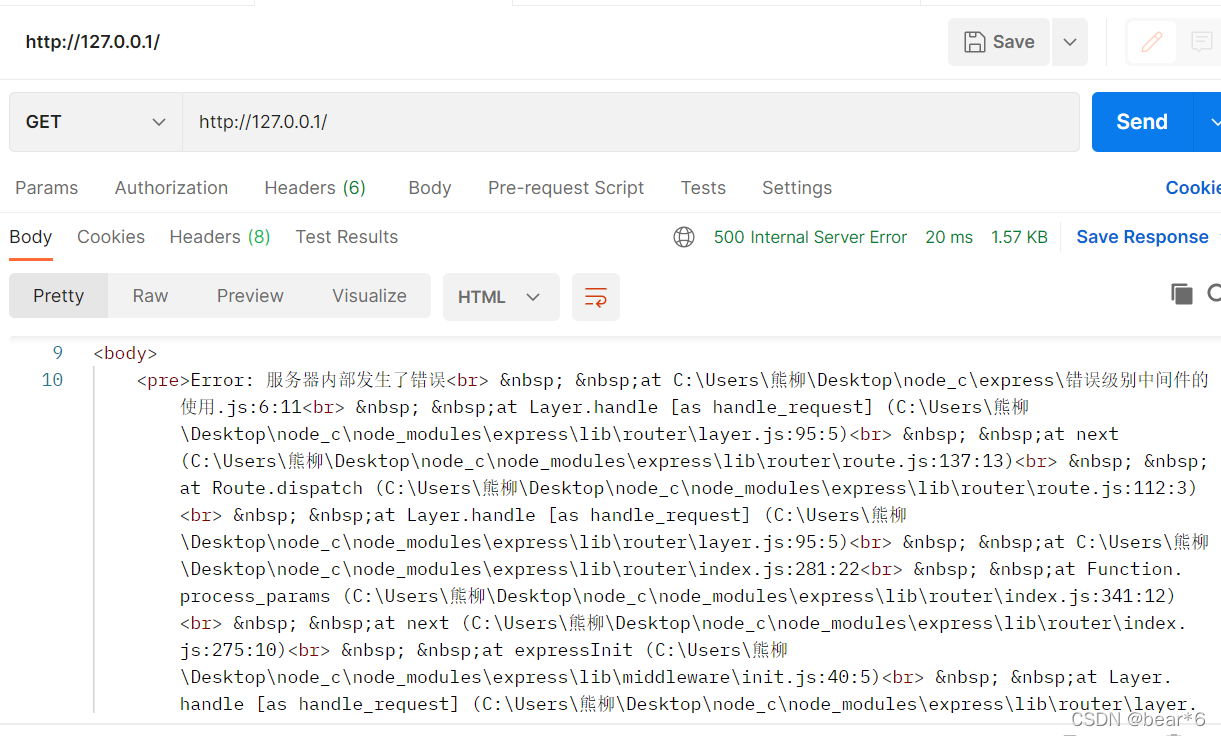Click the globe network icon
The image size is (1221, 736).
click(x=684, y=237)
